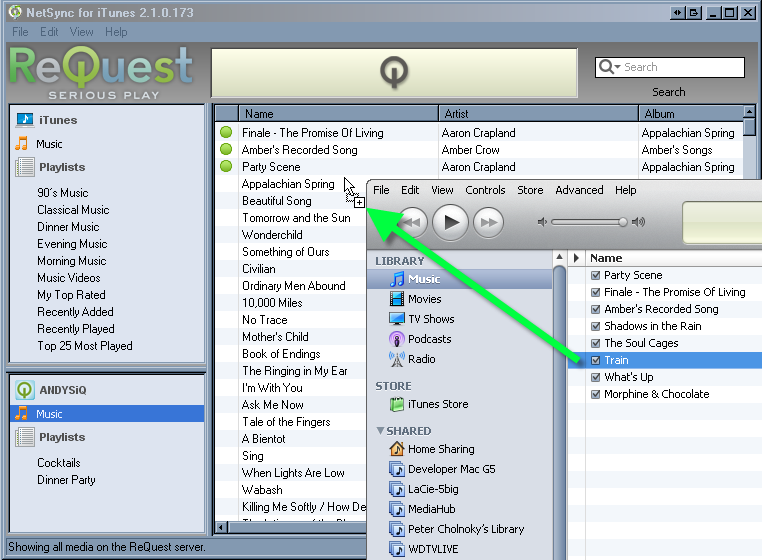Select Music under ANDYSiQ server
The height and width of the screenshot is (560, 762).
coord(107,414)
